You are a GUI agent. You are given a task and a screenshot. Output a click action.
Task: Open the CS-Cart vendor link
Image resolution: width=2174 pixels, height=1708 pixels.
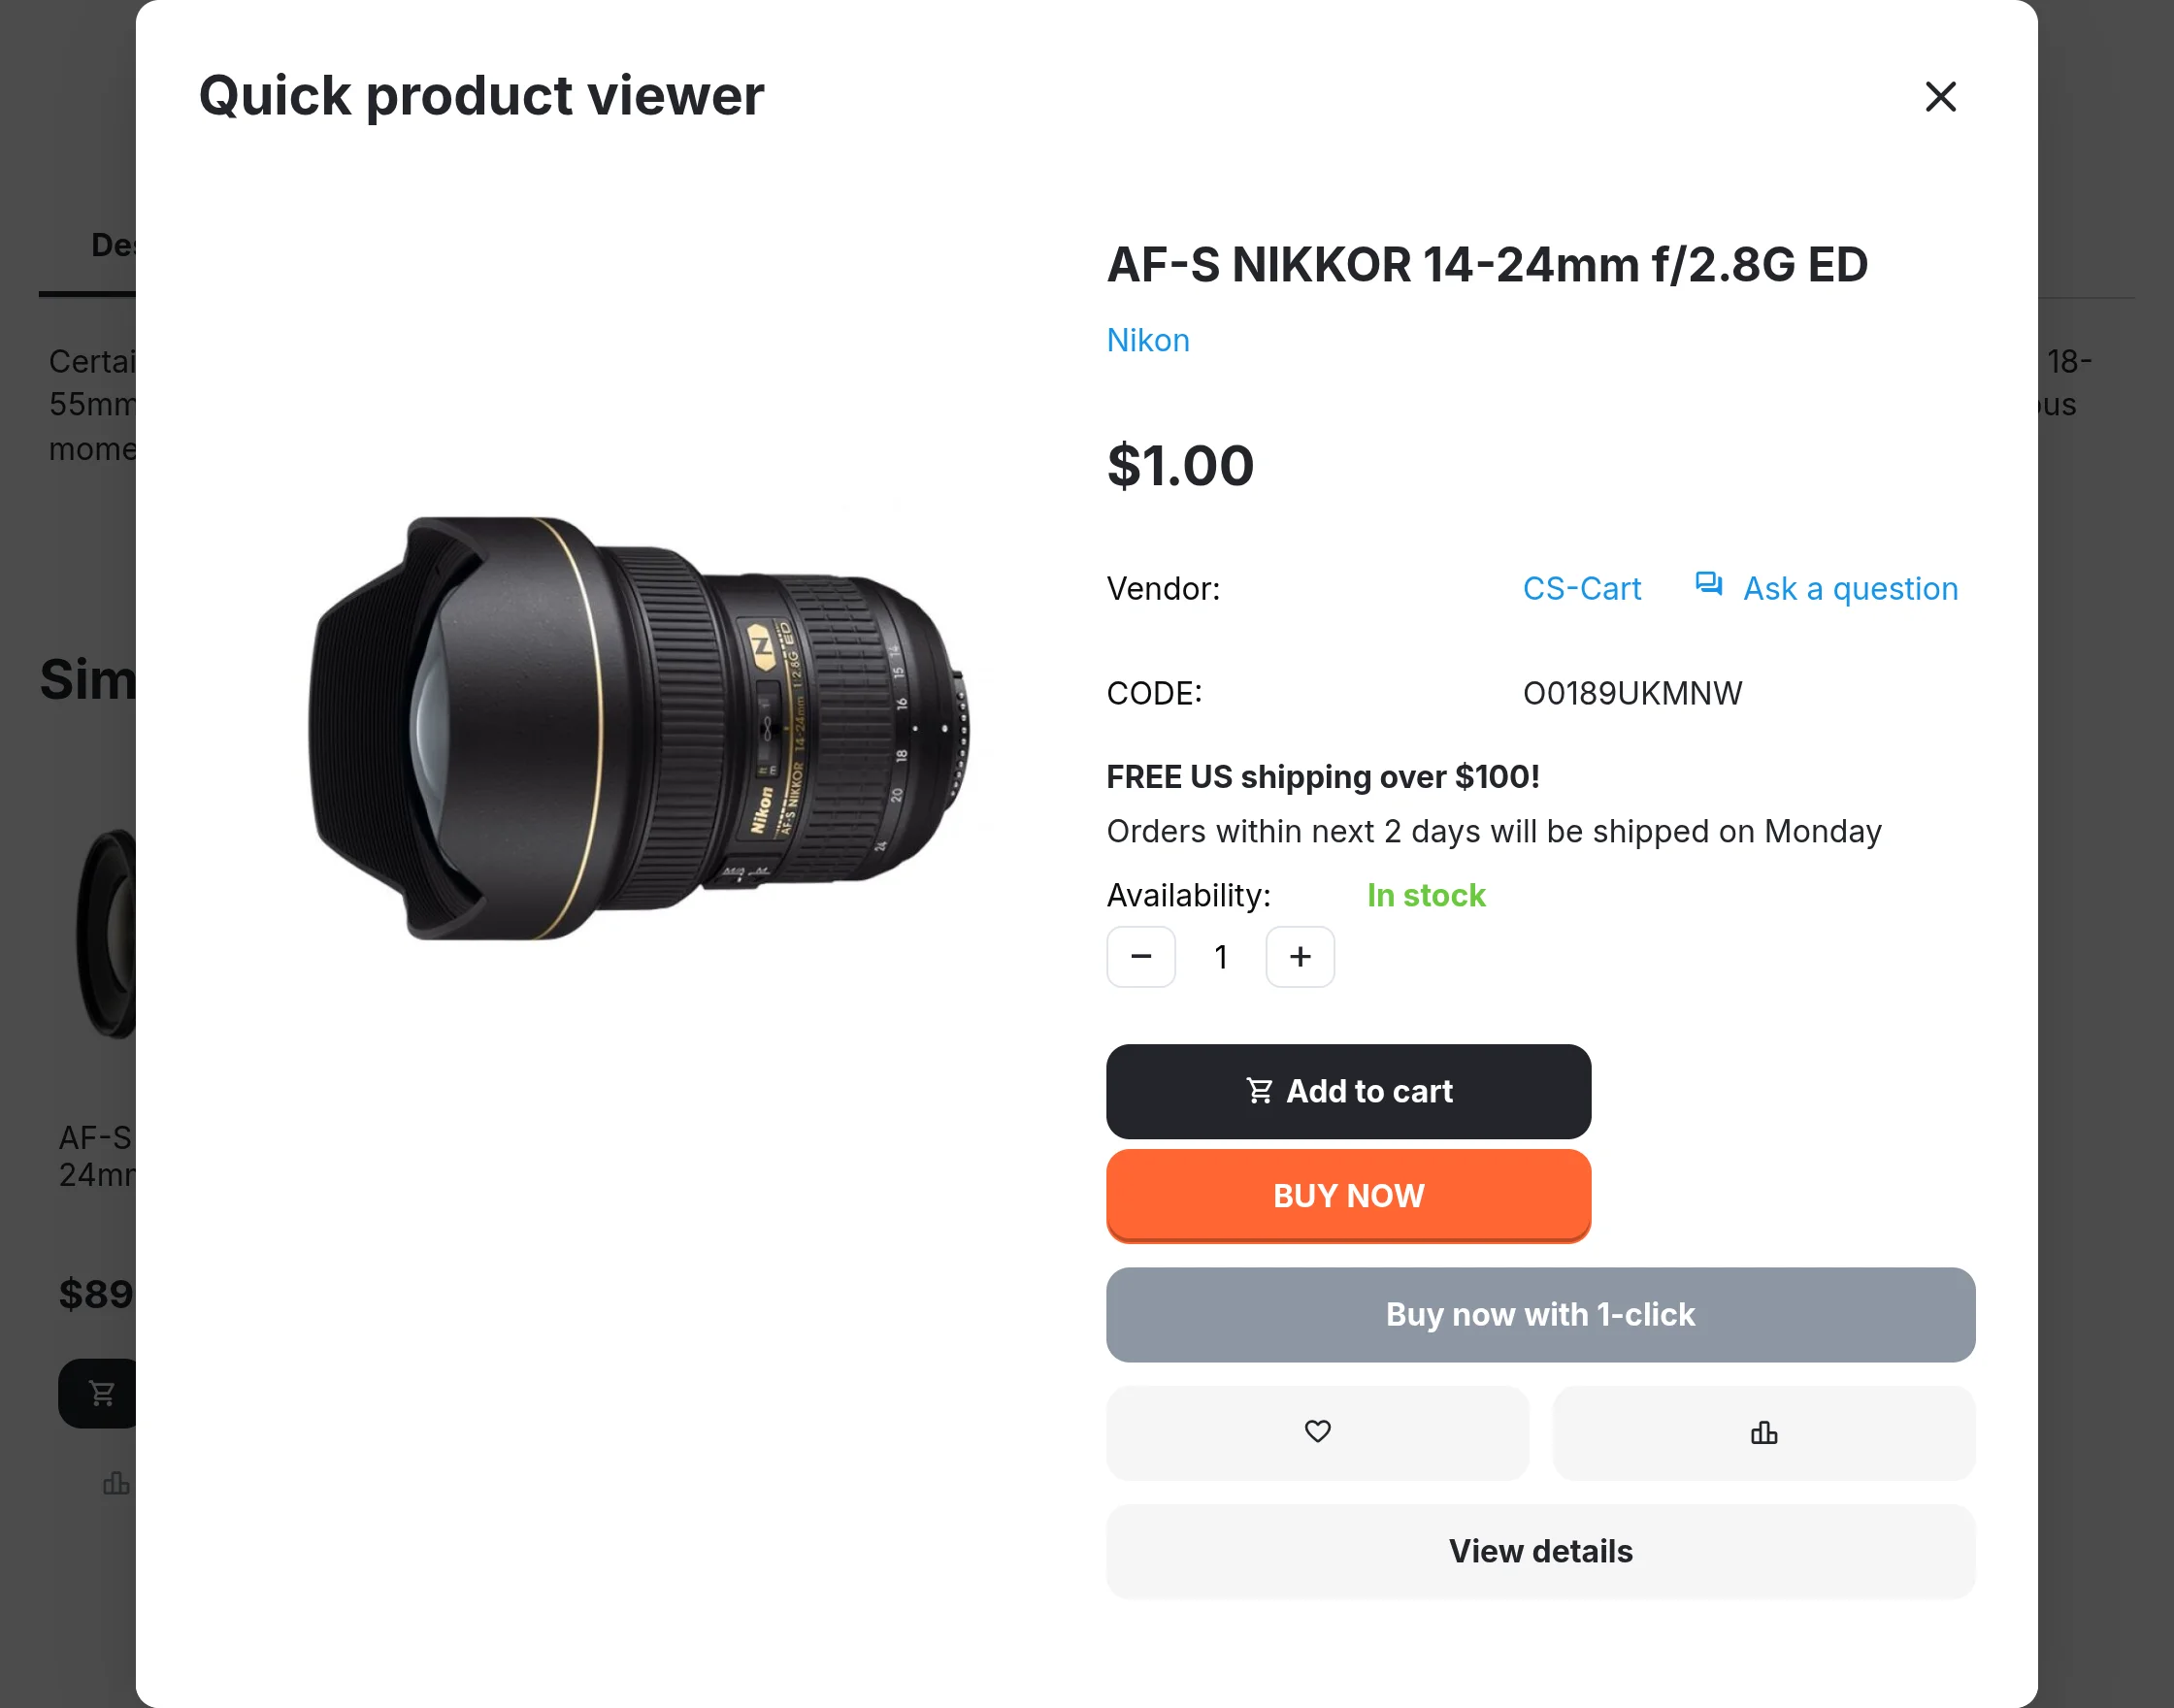pyautogui.click(x=1581, y=589)
